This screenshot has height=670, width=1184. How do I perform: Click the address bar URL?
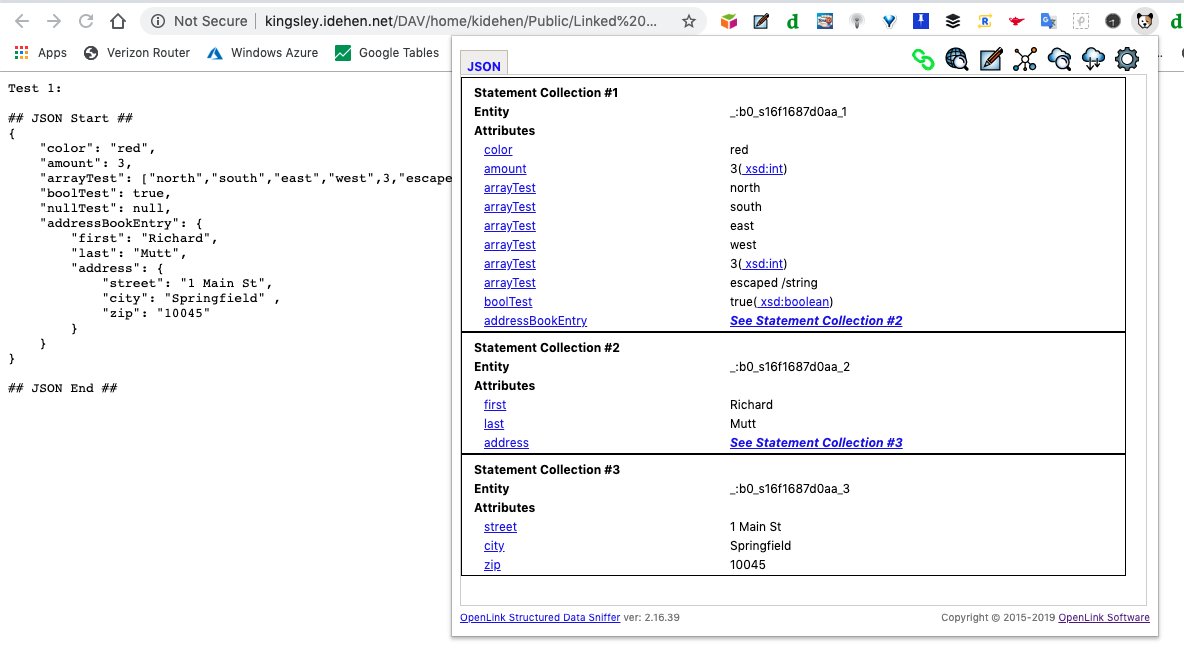tap(461, 21)
